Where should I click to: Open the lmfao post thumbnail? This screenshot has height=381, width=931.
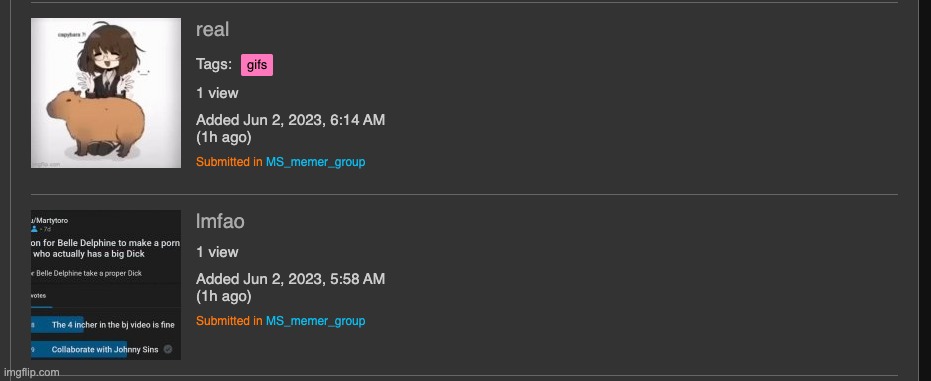coord(106,285)
